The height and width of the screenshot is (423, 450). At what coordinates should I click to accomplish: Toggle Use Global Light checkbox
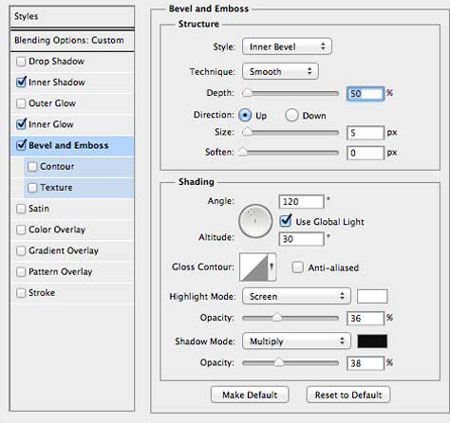285,221
